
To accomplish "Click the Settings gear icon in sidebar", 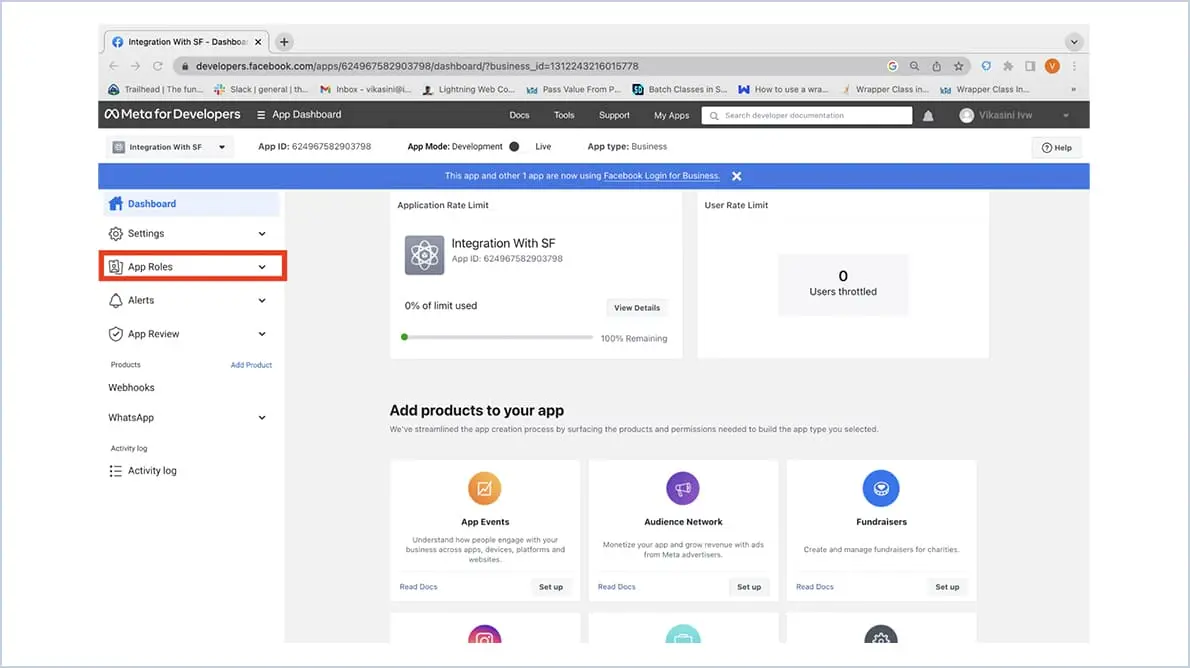I will [115, 234].
